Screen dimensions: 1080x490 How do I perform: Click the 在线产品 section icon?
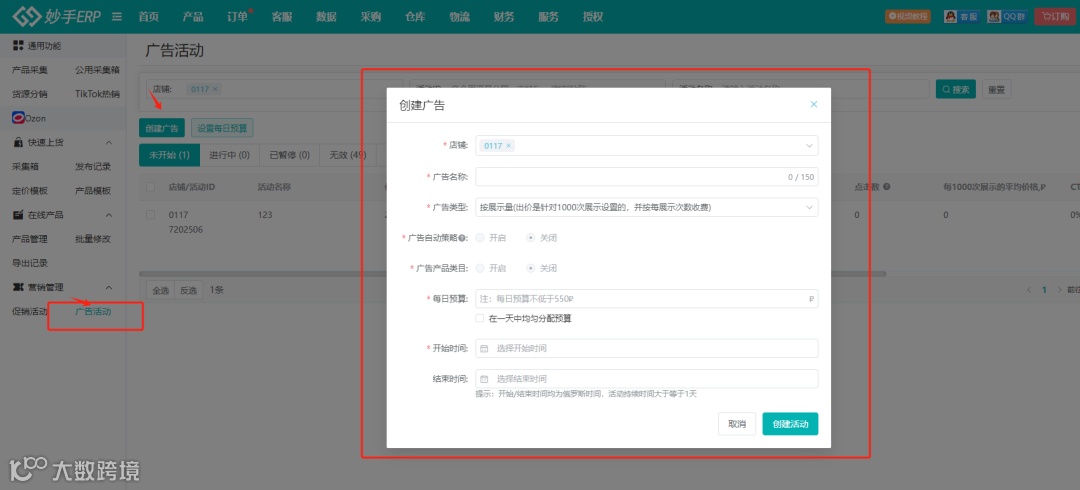18,214
